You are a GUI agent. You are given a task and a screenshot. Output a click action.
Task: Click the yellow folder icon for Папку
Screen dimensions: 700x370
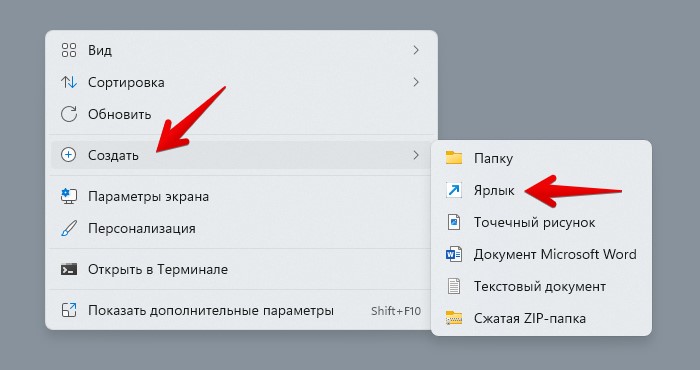[x=454, y=158]
